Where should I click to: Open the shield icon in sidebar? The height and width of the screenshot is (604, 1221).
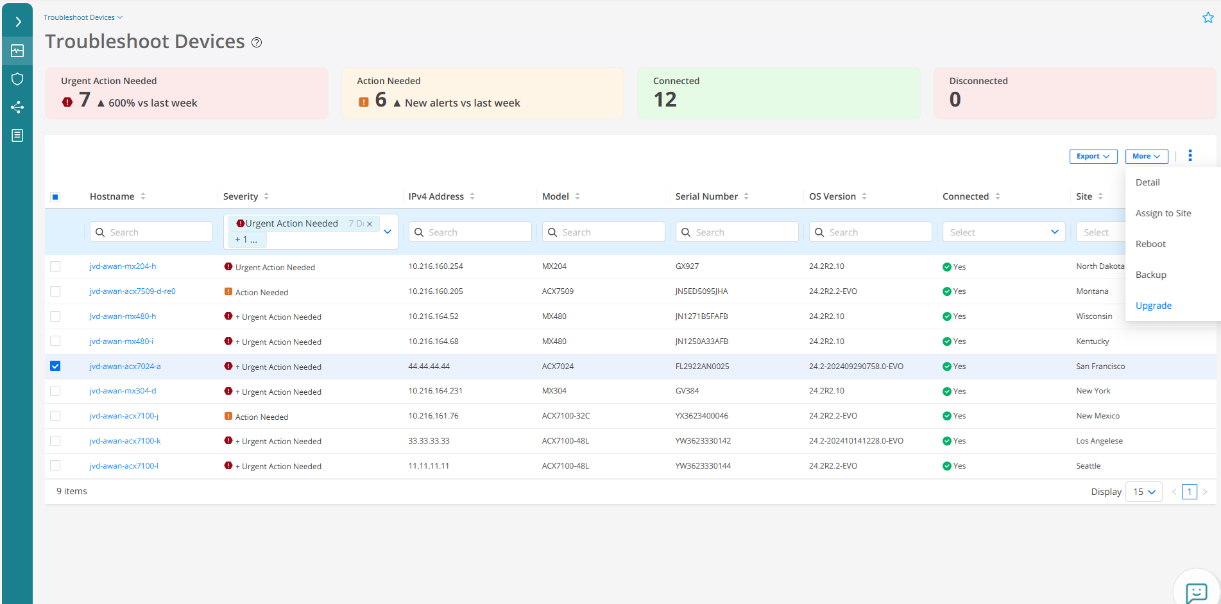coord(17,78)
